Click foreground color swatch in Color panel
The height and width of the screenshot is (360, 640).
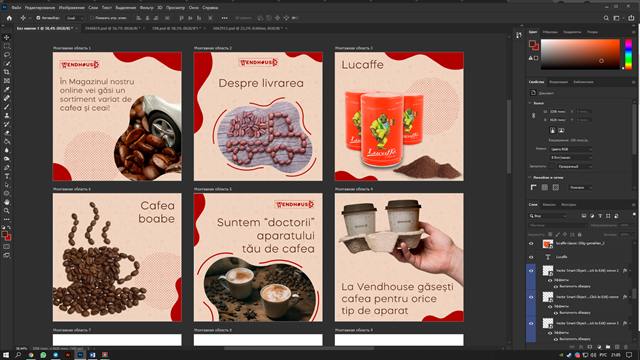pyautogui.click(x=532, y=43)
